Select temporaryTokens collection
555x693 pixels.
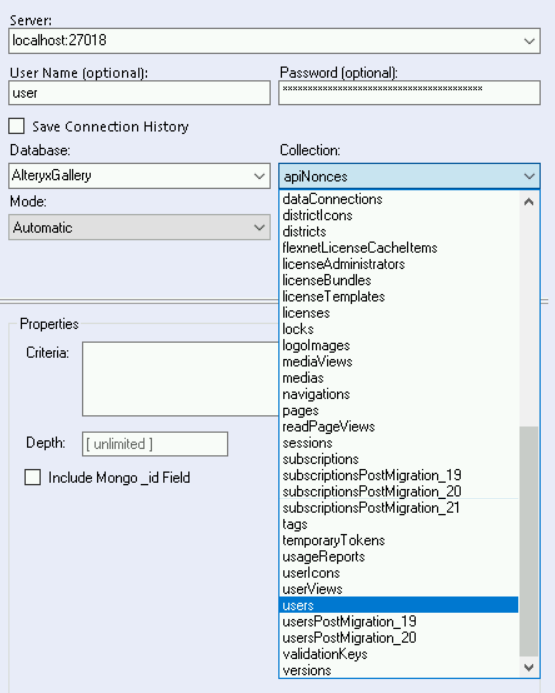pyautogui.click(x=399, y=541)
